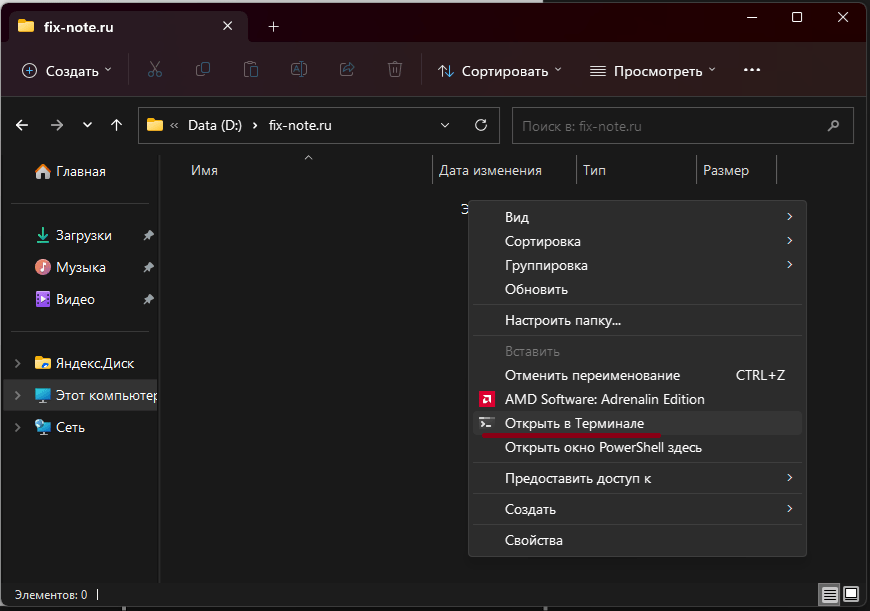Open the Сортировать dropdown
870x611 pixels.
point(500,71)
